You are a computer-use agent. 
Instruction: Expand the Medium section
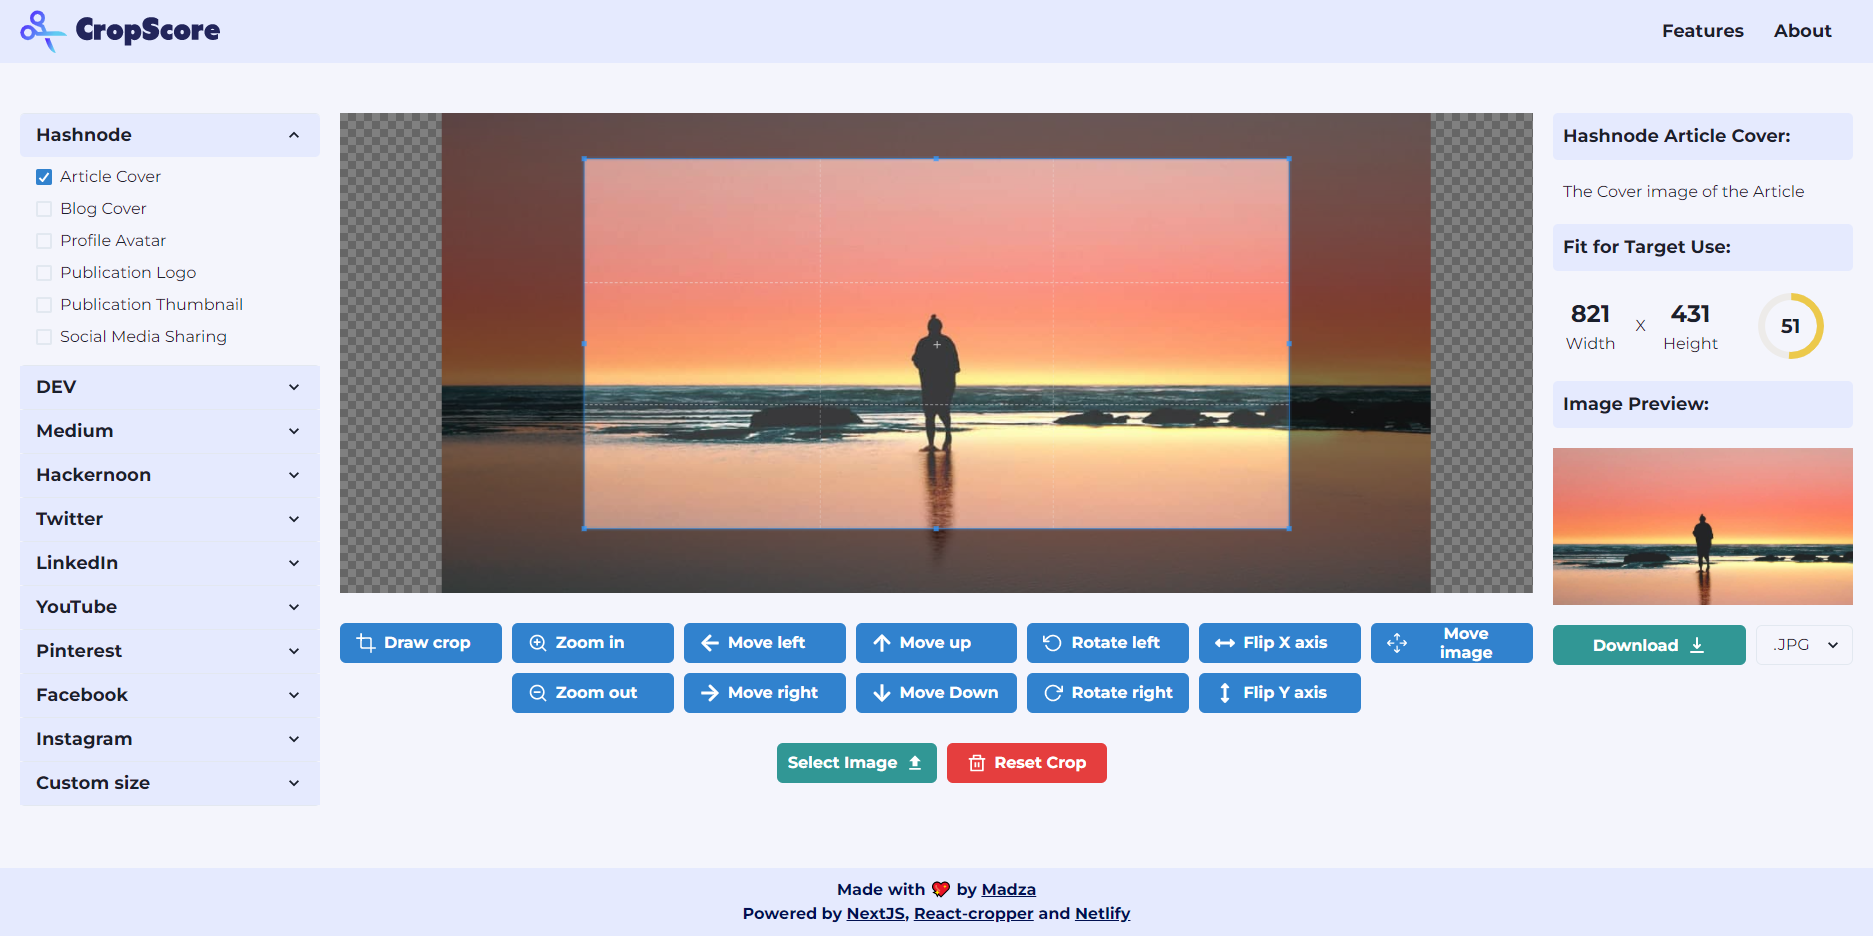169,431
